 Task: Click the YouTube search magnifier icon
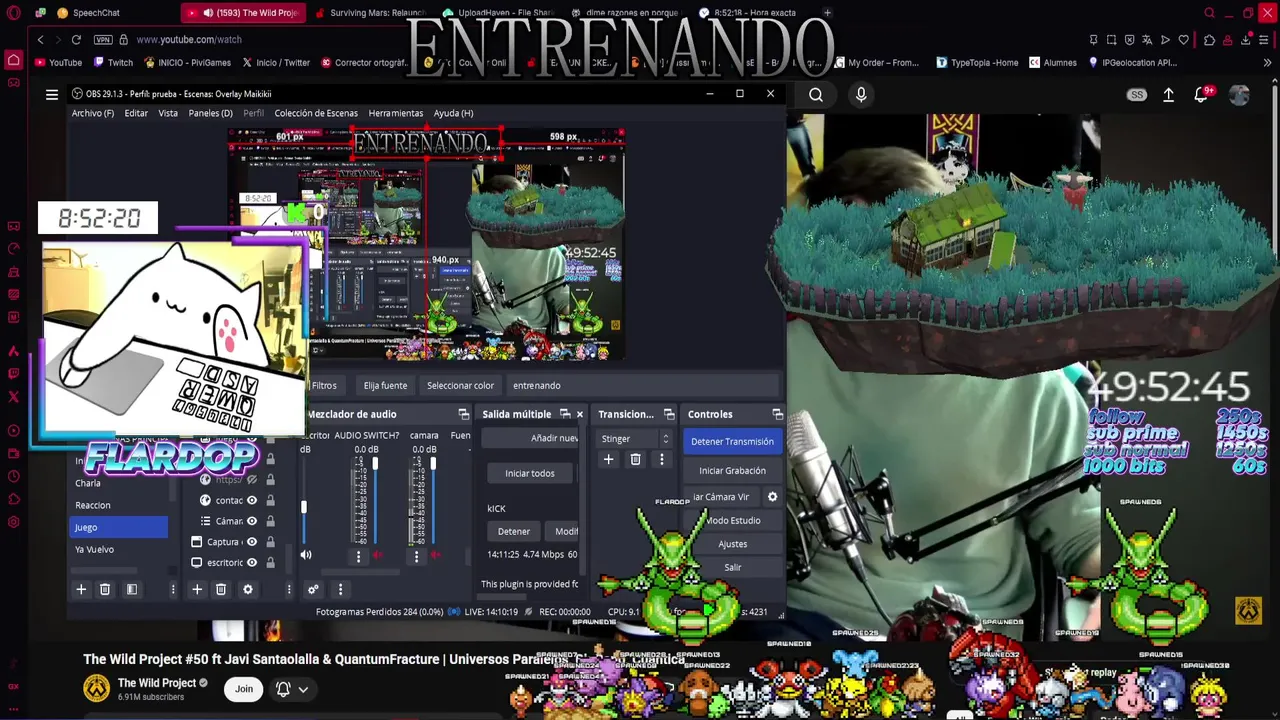(x=816, y=95)
